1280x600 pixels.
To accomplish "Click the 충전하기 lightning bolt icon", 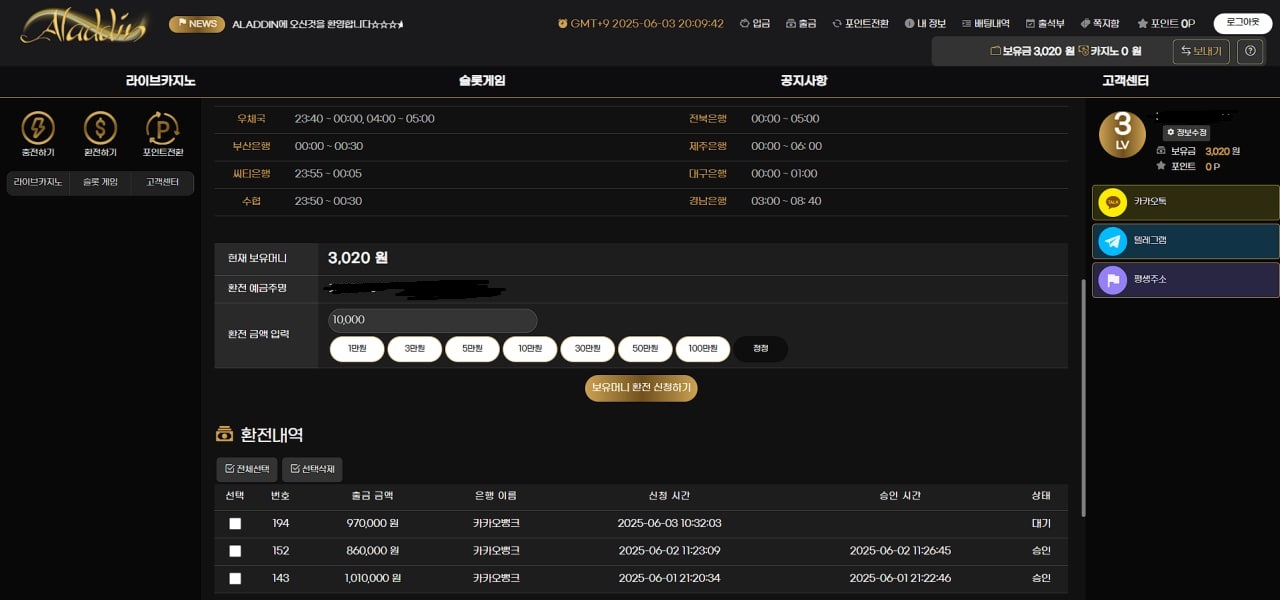I will coord(38,128).
